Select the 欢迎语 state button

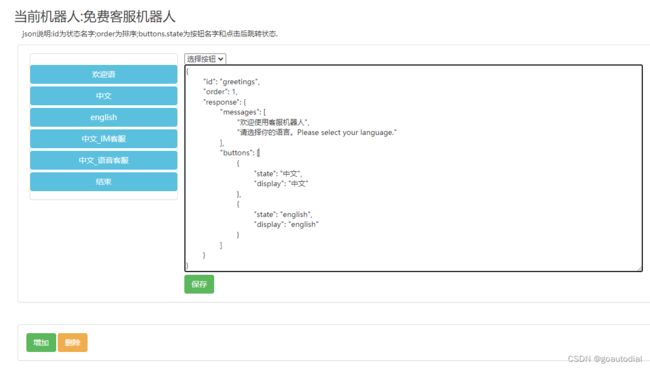104,74
